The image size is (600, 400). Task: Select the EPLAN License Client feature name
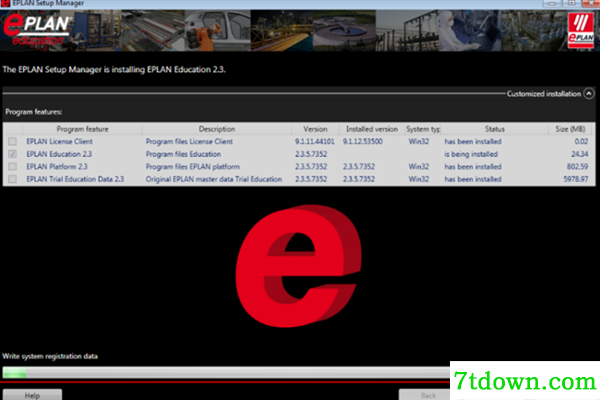(x=59, y=141)
